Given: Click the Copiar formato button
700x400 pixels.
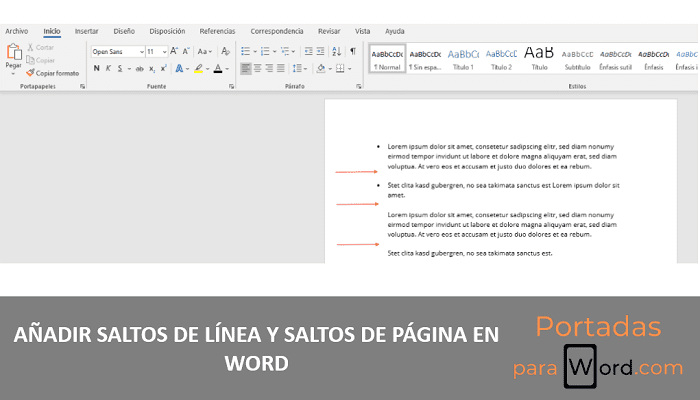Looking at the screenshot, I should [x=52, y=73].
